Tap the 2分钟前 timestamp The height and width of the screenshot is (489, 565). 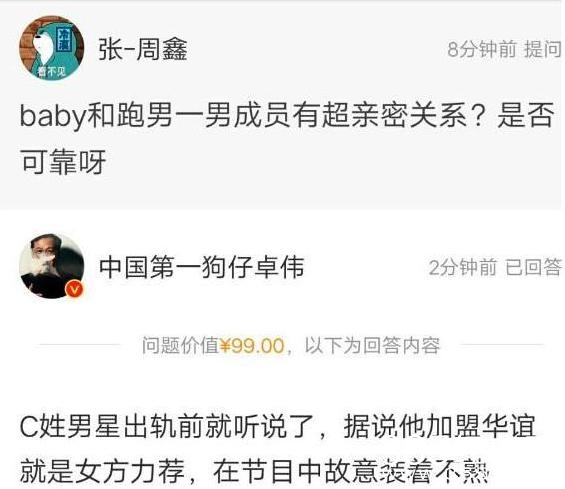(x=462, y=267)
